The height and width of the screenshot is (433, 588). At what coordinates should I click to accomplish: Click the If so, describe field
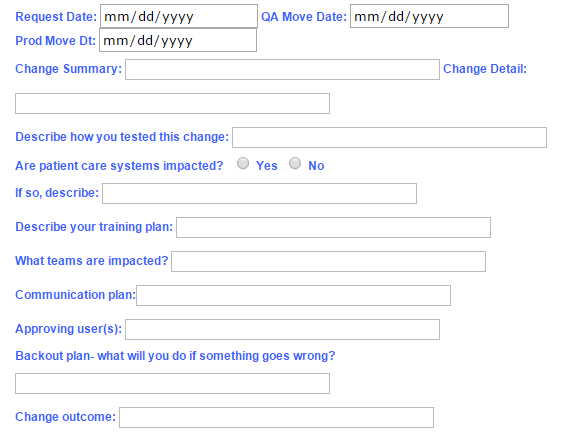[260, 193]
